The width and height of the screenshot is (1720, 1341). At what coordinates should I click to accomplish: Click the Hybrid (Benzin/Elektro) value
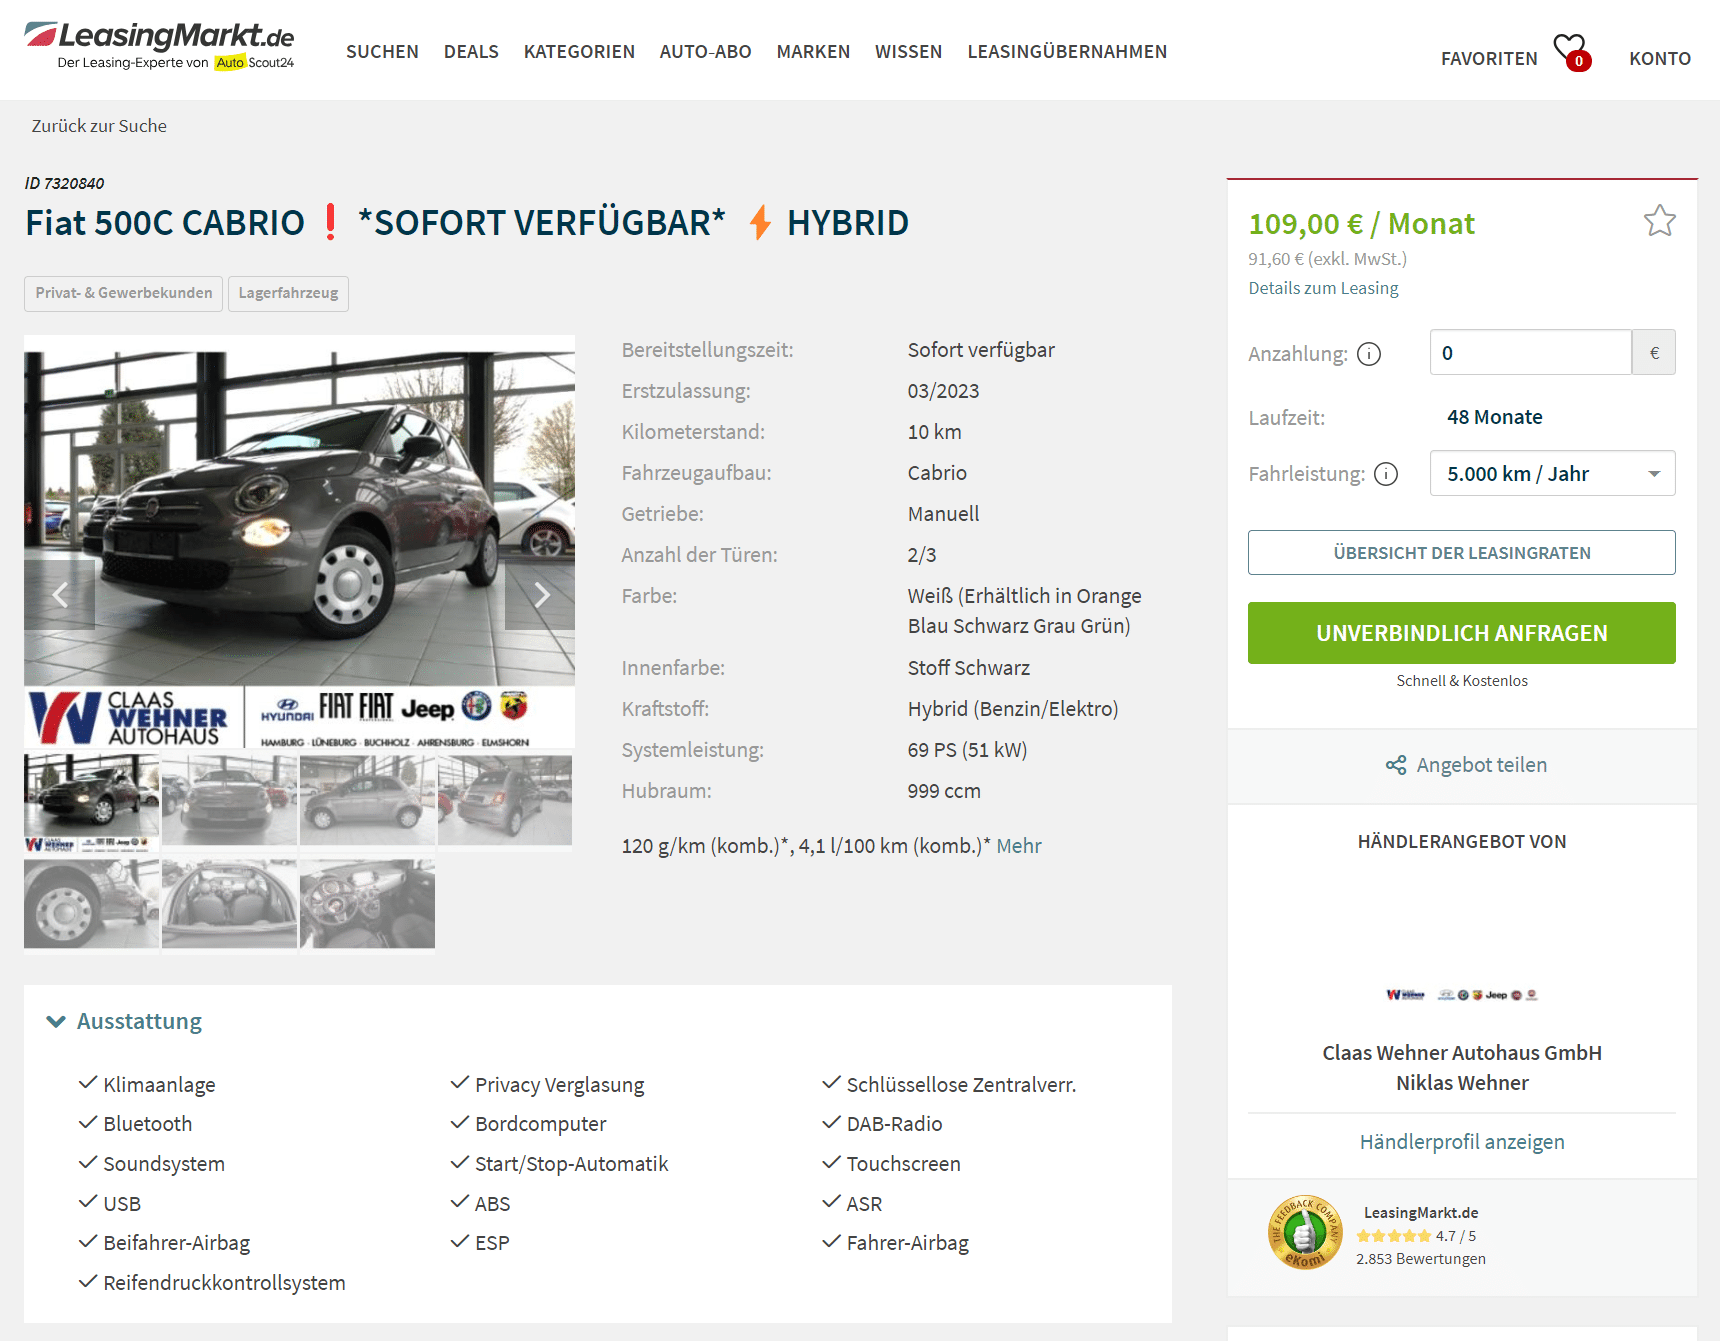click(1013, 709)
